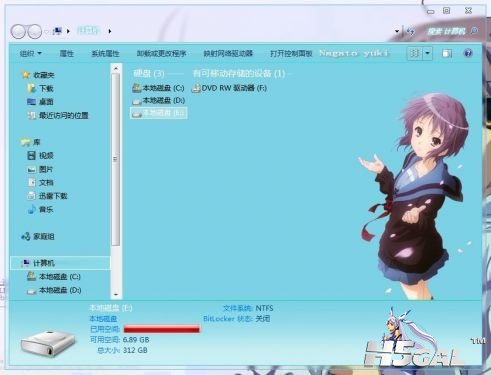
Task: Open the 文档 library
Action: point(40,183)
